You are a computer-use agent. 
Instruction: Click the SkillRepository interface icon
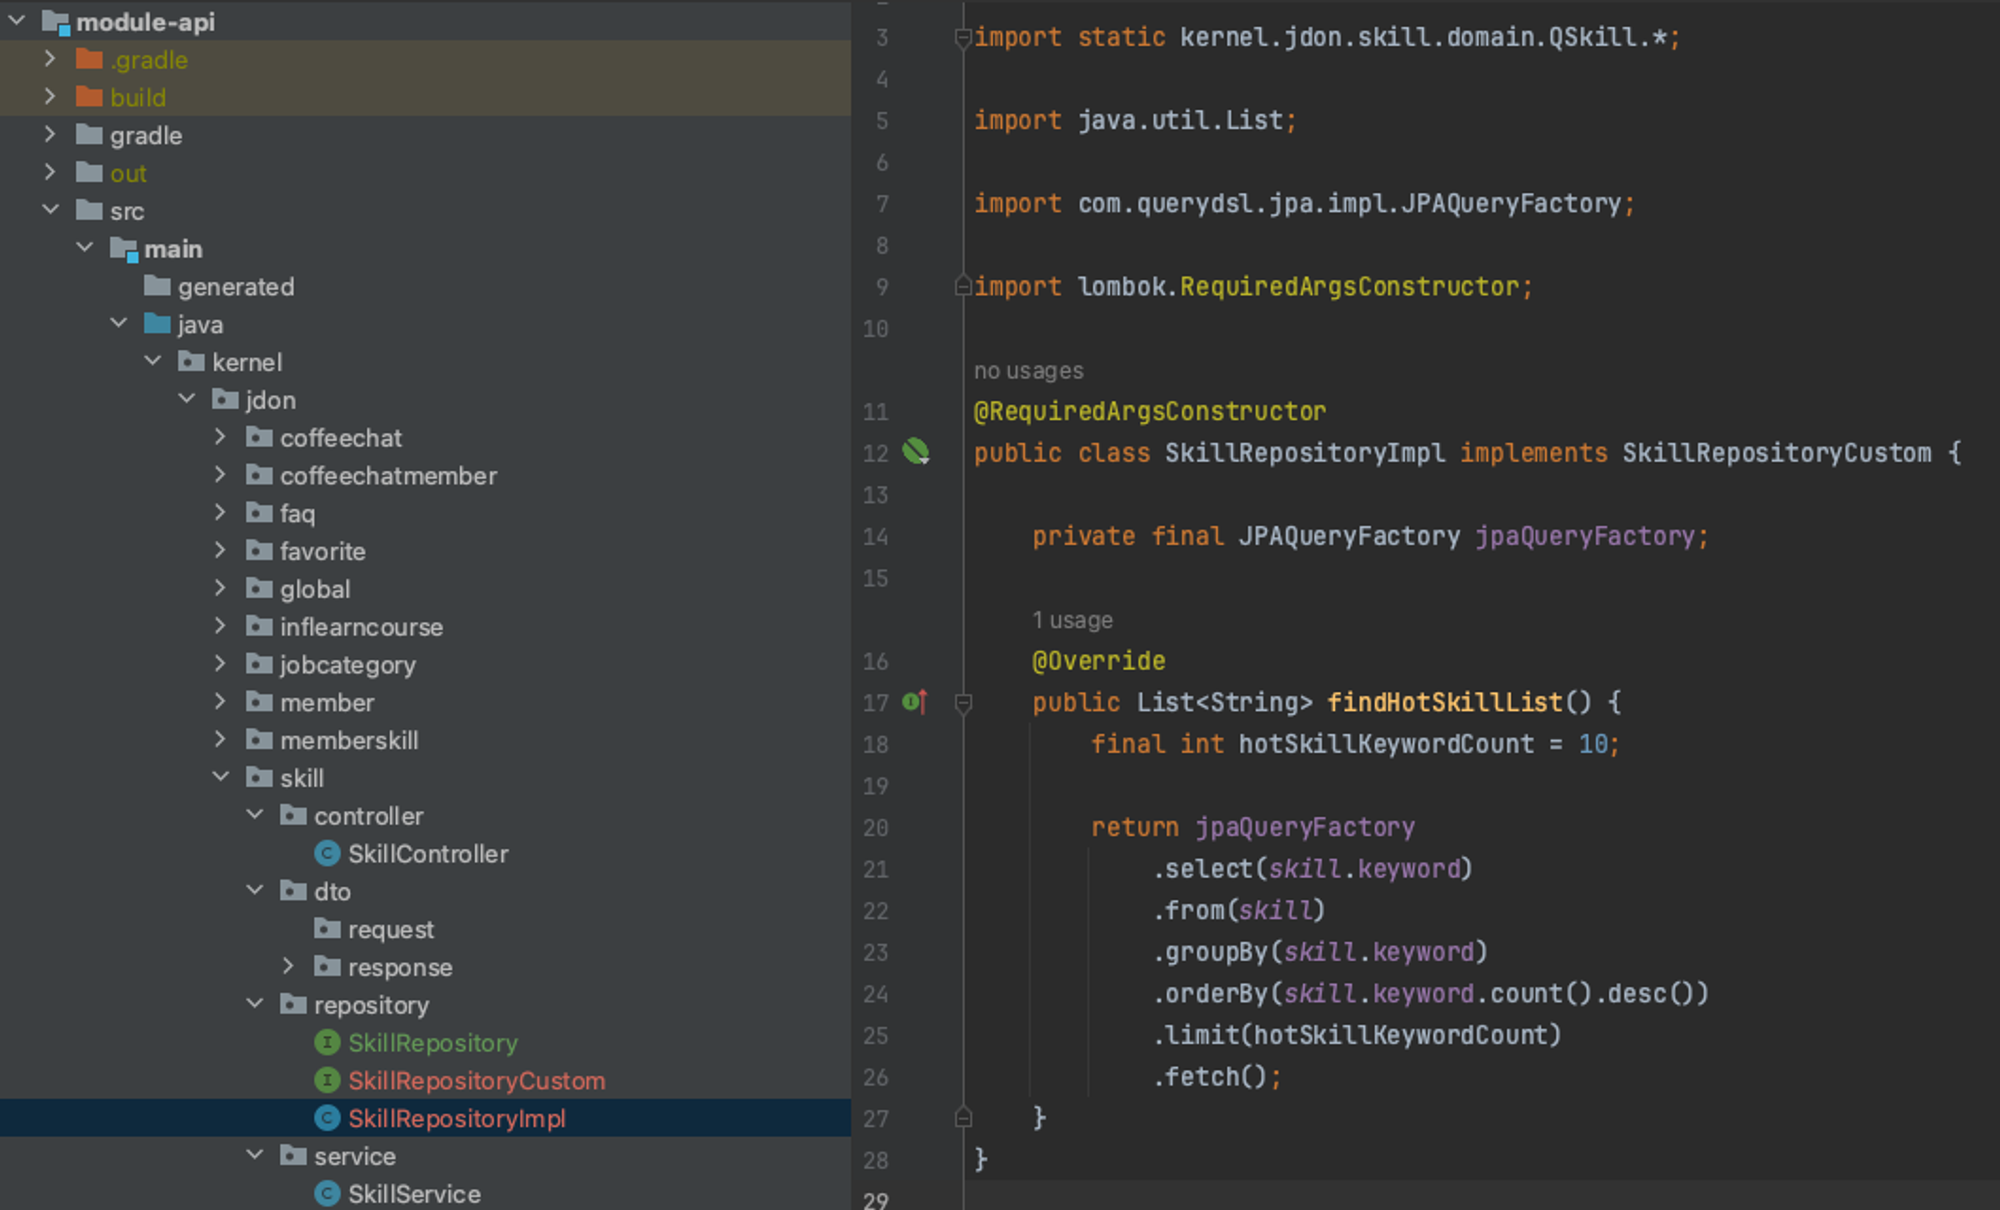pyautogui.click(x=327, y=1043)
